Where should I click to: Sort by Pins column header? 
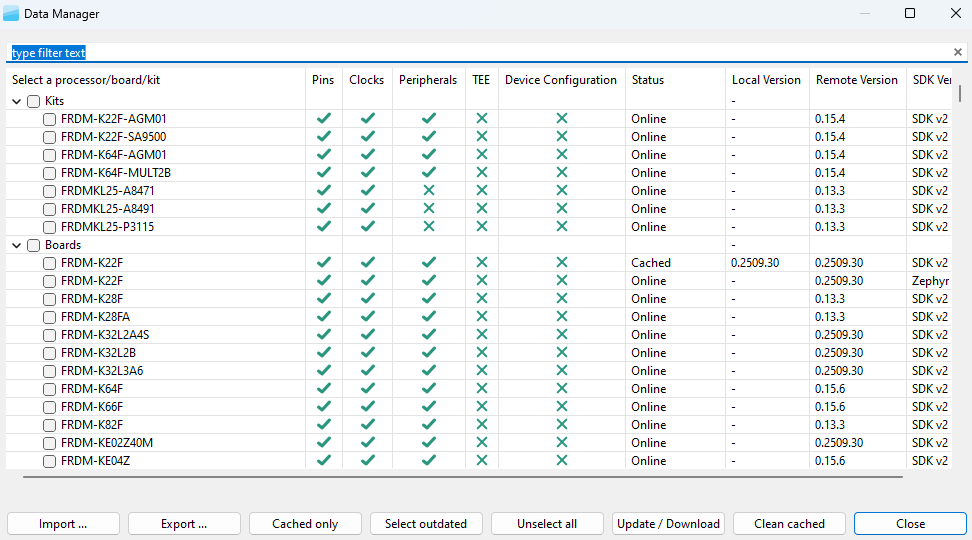tap(323, 80)
